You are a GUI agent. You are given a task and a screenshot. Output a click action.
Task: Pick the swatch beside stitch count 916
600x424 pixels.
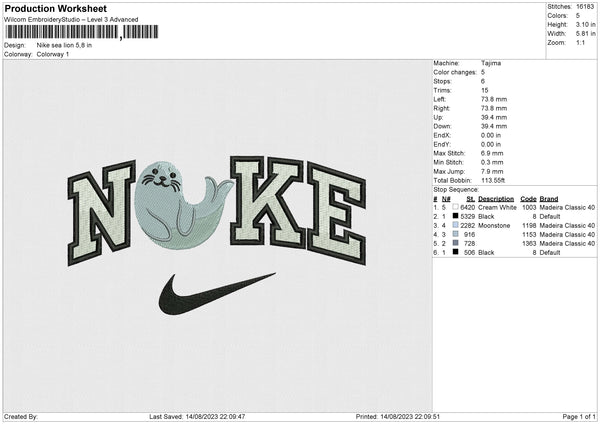(455, 234)
